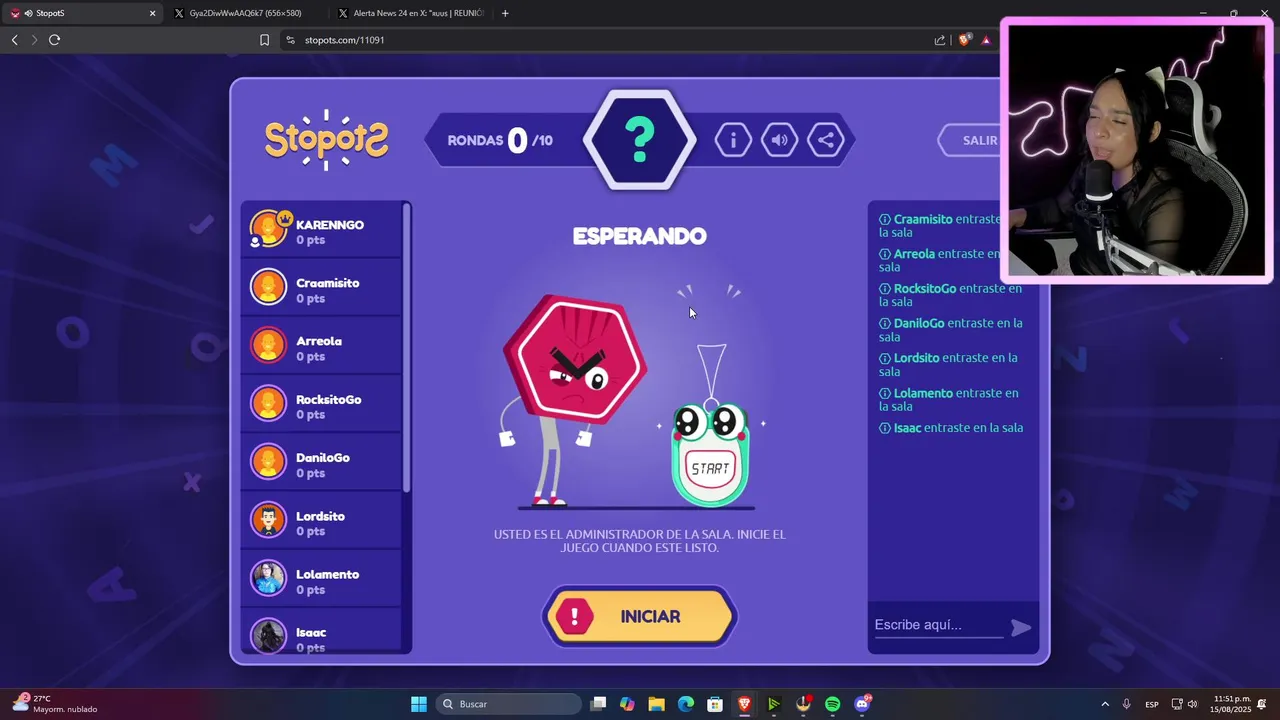This screenshot has height=720, width=1280.
Task: Launch Copilot from the taskbar
Action: [627, 704]
